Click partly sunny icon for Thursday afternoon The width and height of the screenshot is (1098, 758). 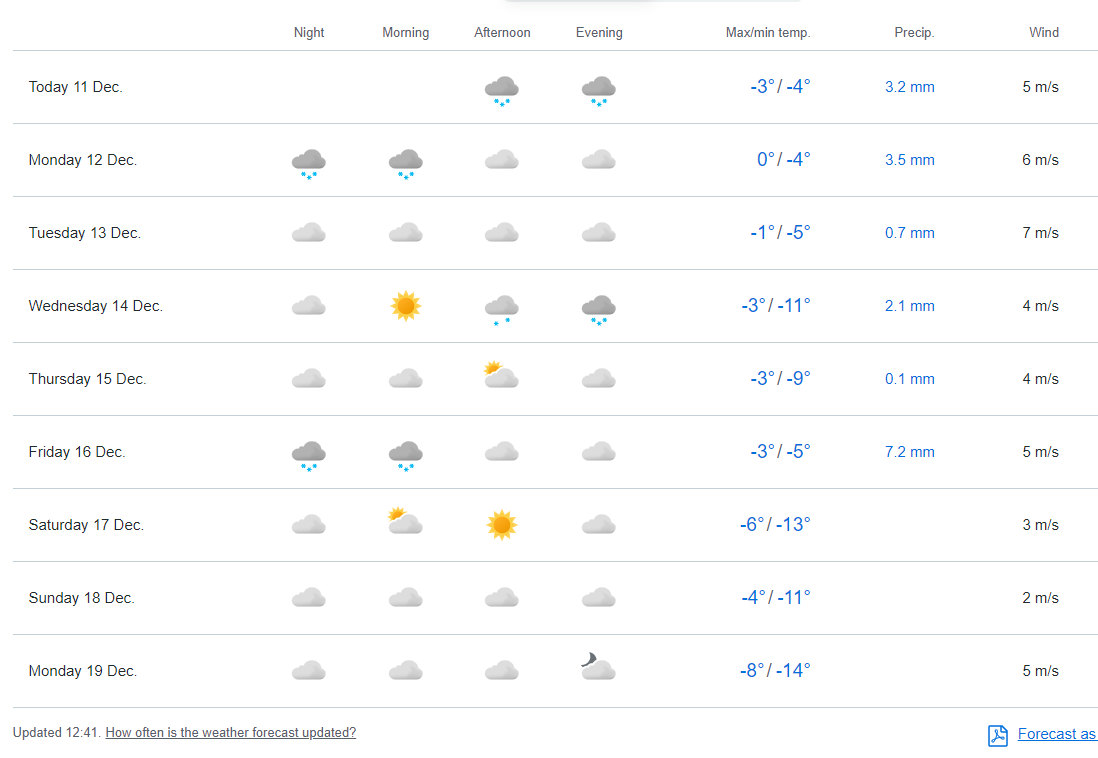[500, 376]
